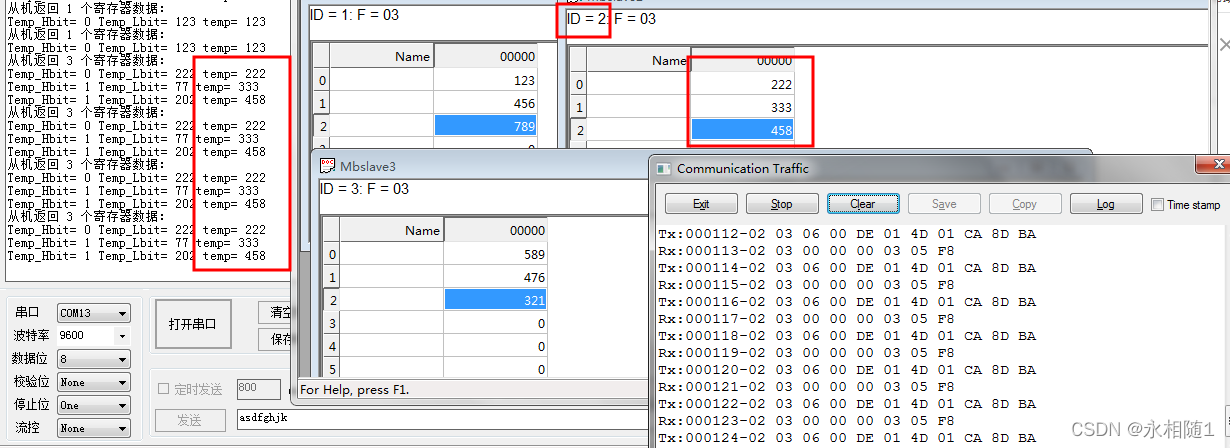Open the 校验位 parity dropdown
The image size is (1230, 448).
click(x=93, y=382)
